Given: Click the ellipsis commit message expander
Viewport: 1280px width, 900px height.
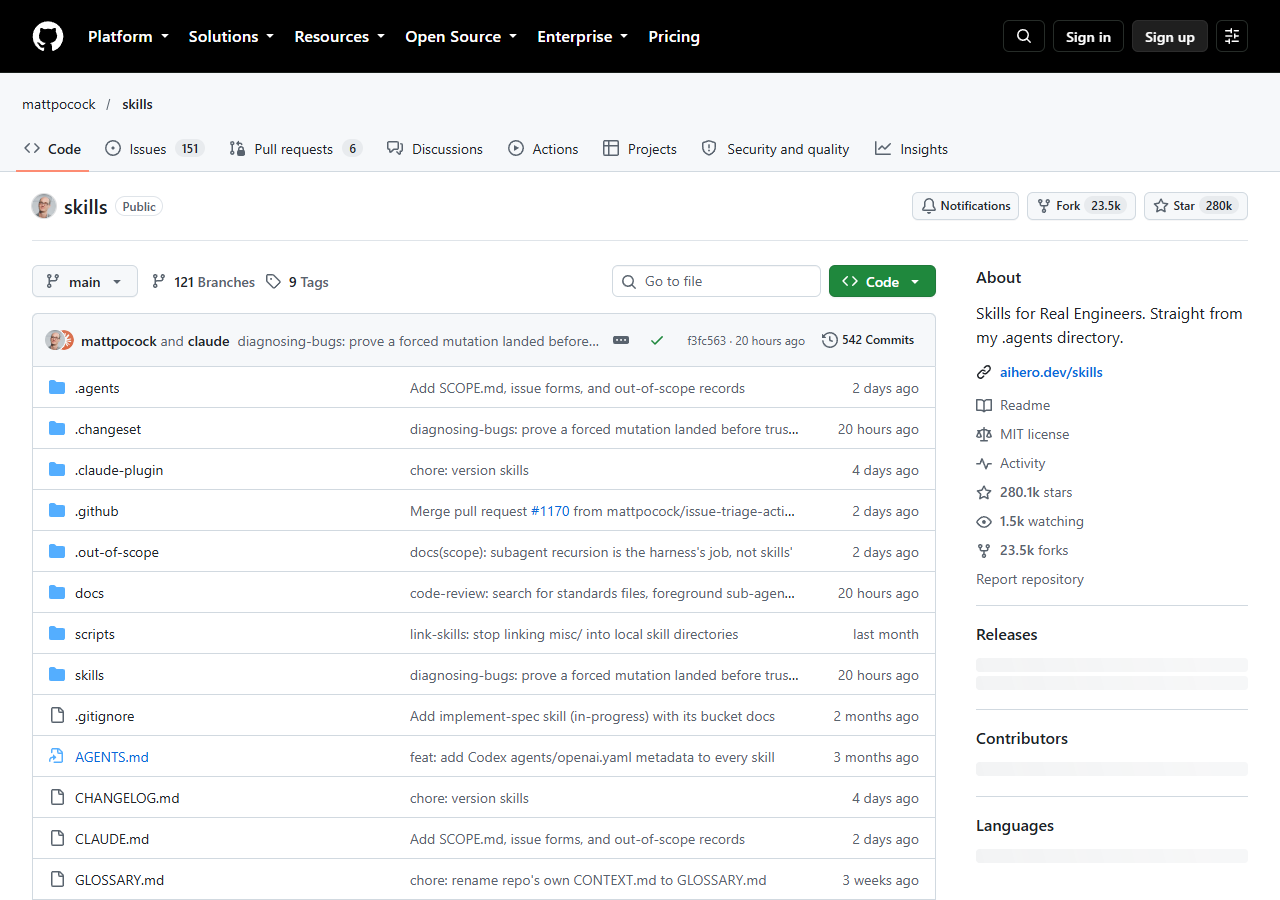Looking at the screenshot, I should [x=621, y=340].
